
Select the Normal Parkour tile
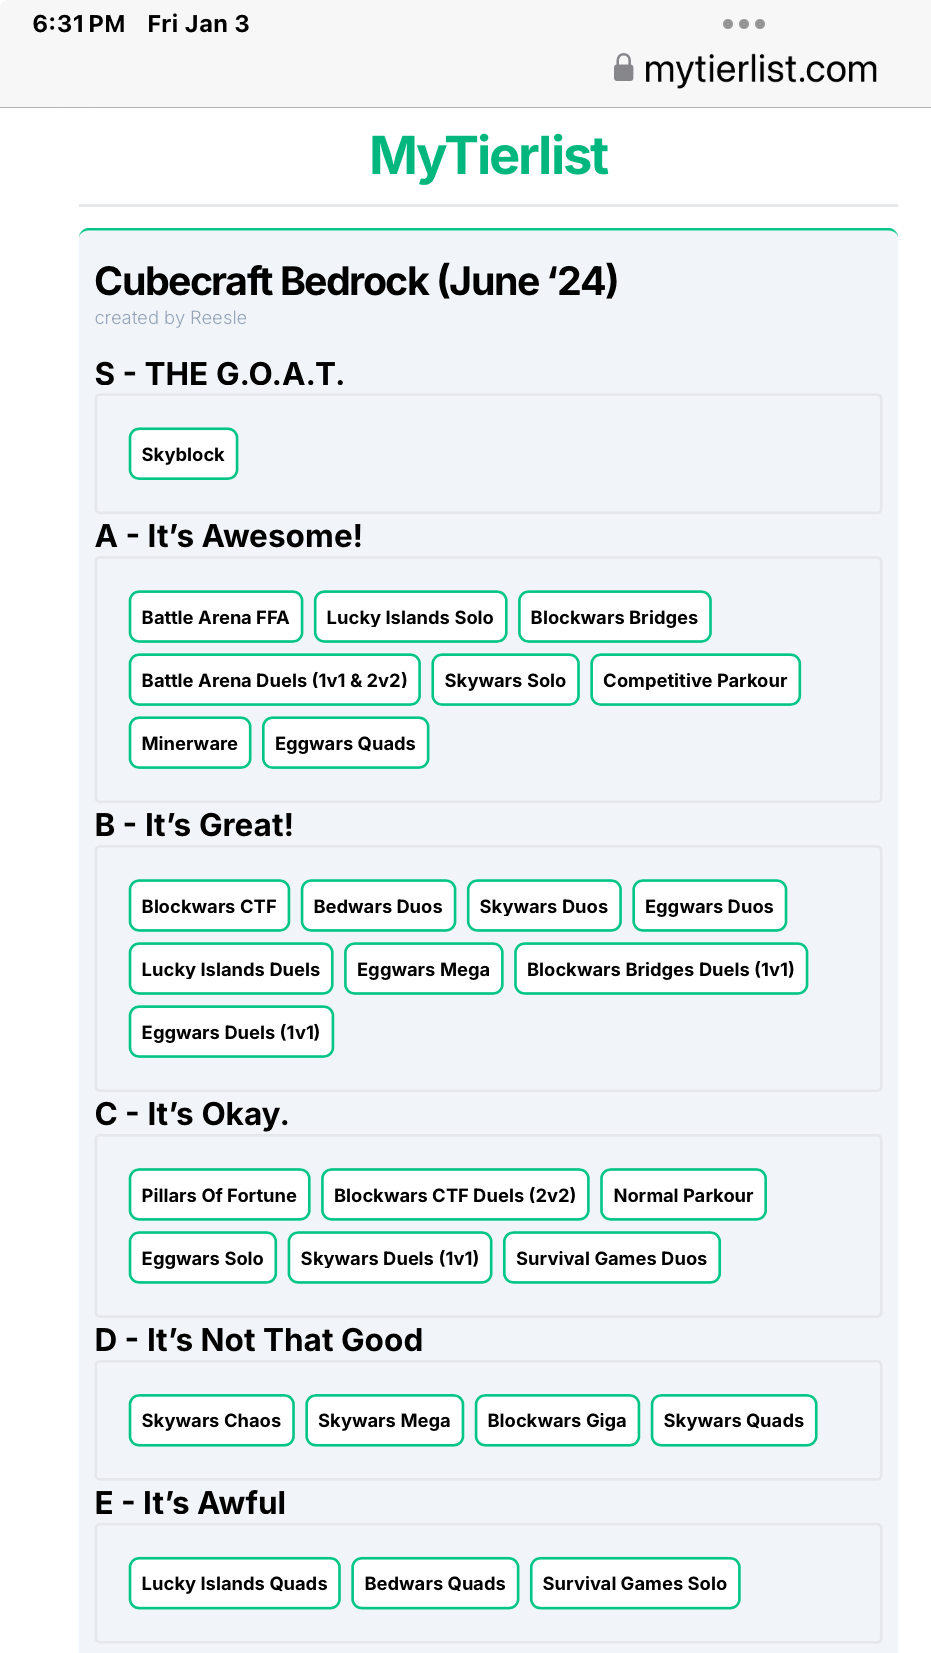pyautogui.click(x=683, y=1195)
